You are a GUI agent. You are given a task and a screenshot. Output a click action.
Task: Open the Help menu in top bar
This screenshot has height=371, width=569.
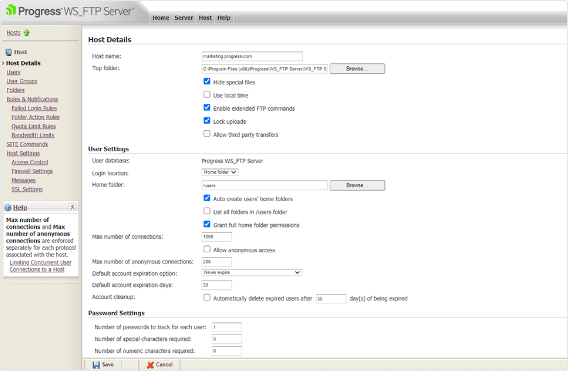pos(224,18)
